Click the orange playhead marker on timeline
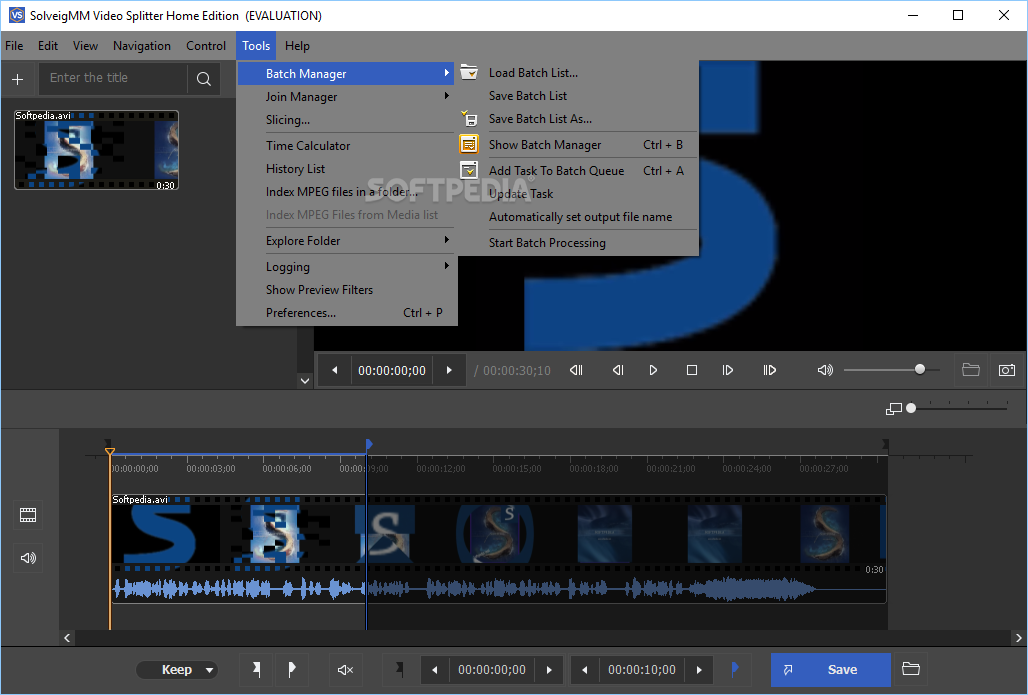 point(109,451)
